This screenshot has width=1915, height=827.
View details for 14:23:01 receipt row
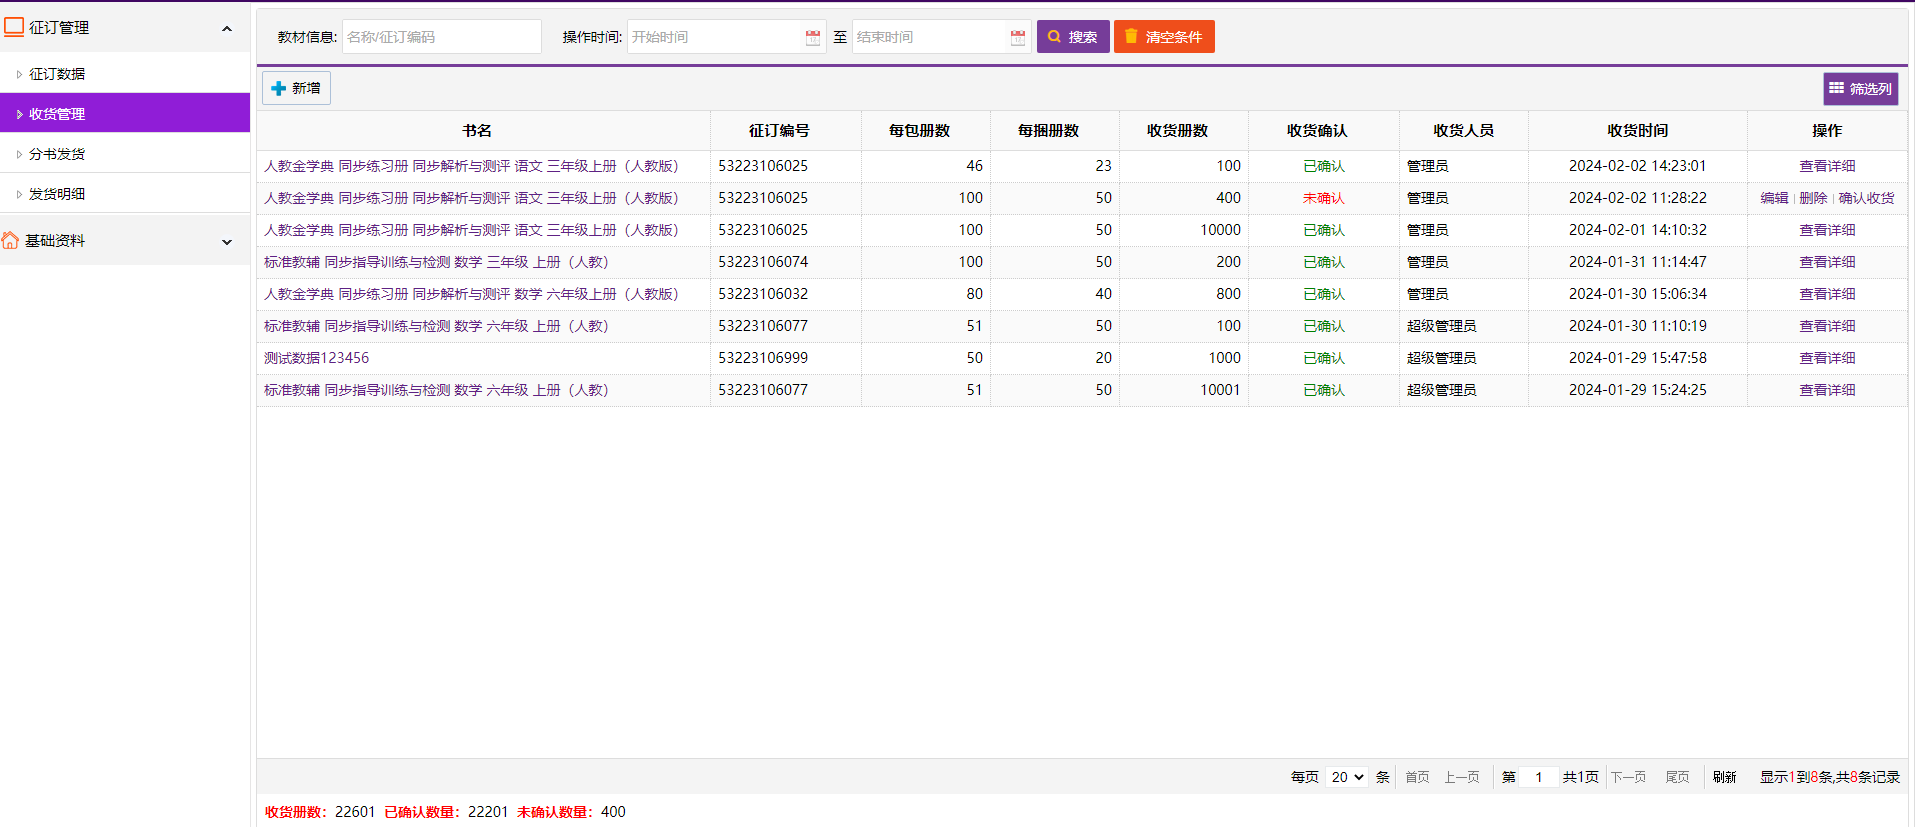pyautogui.click(x=1827, y=166)
